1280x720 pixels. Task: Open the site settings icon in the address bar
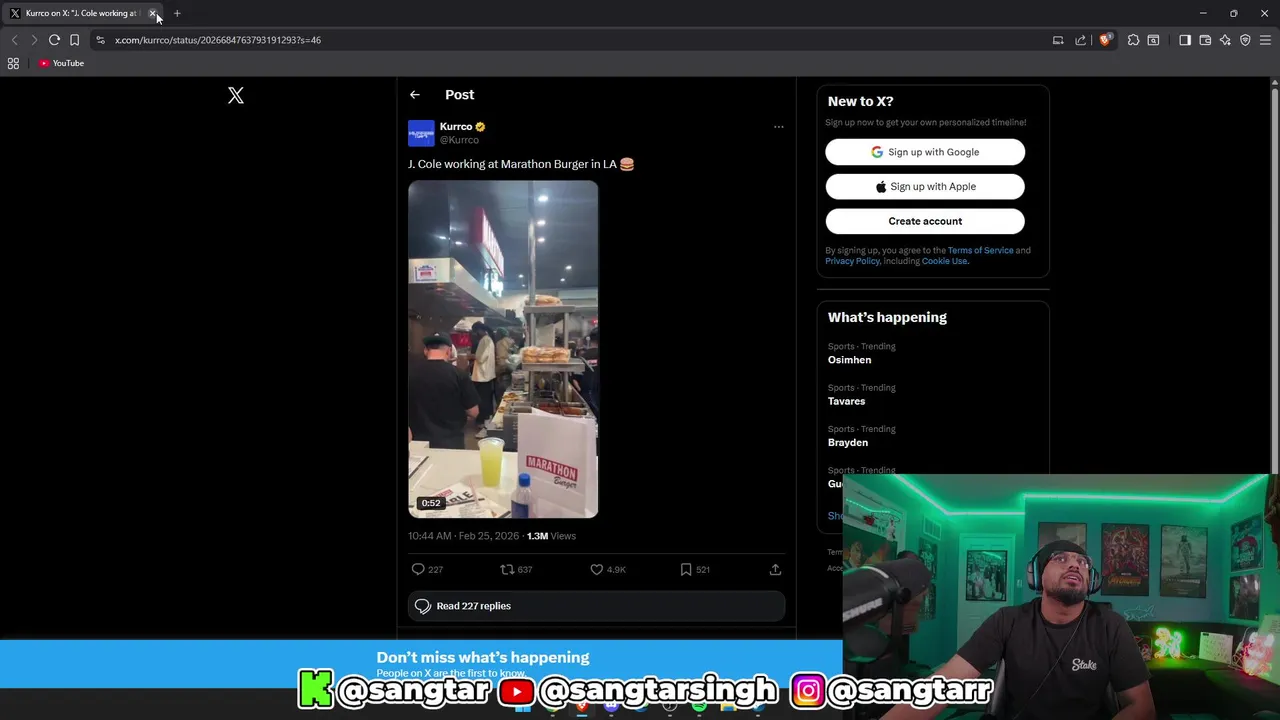100,40
